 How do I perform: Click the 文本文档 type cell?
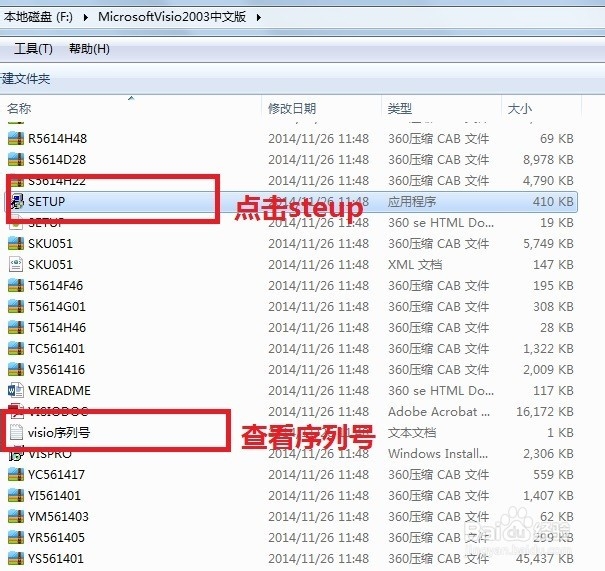[412, 432]
